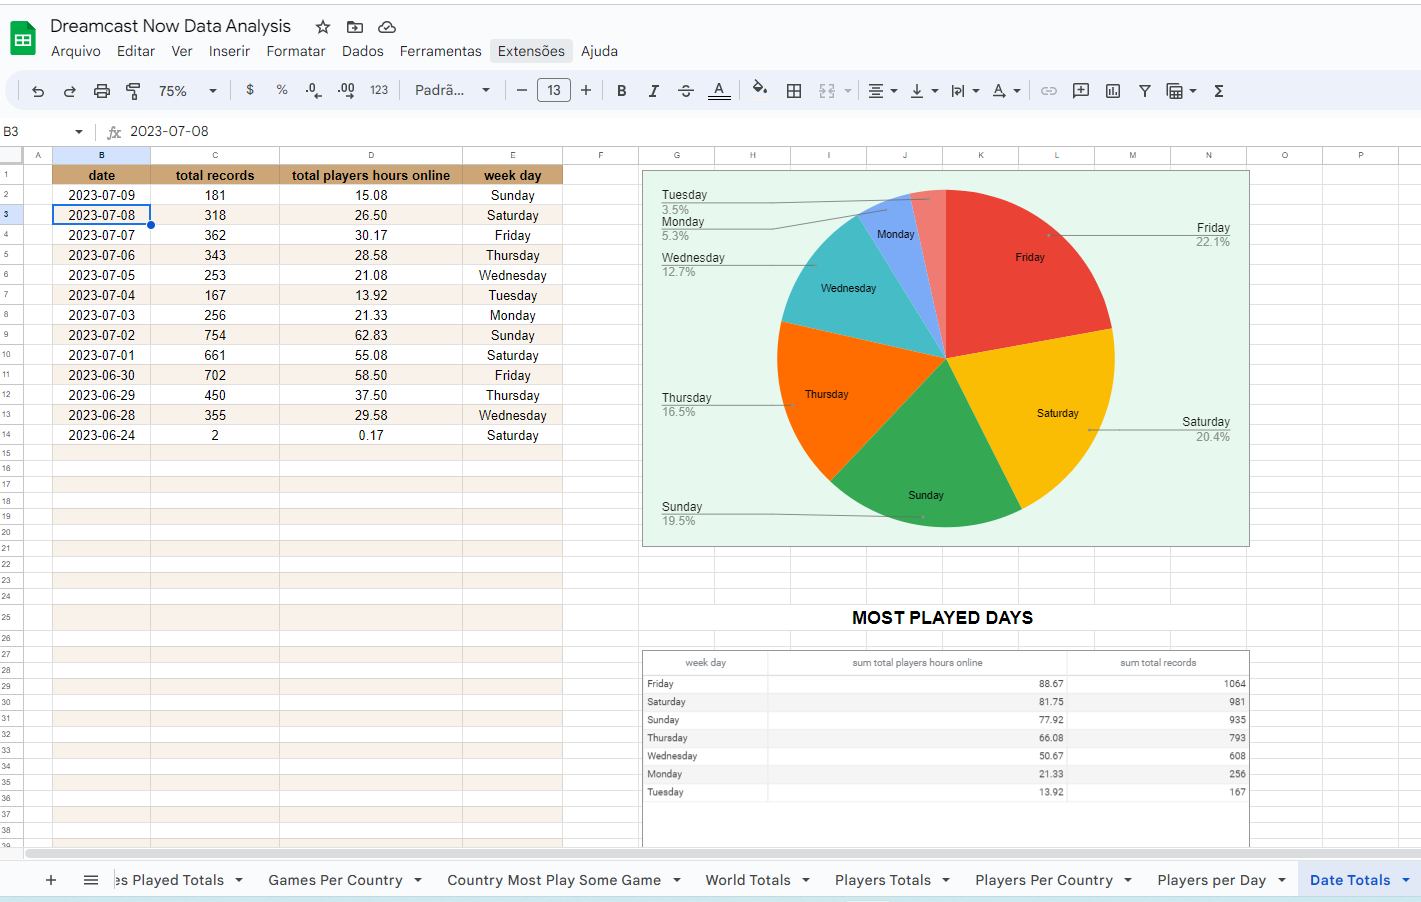The height and width of the screenshot is (902, 1421).
Task: Star the Dreamcast Now Data Analysis document
Action: tap(323, 27)
